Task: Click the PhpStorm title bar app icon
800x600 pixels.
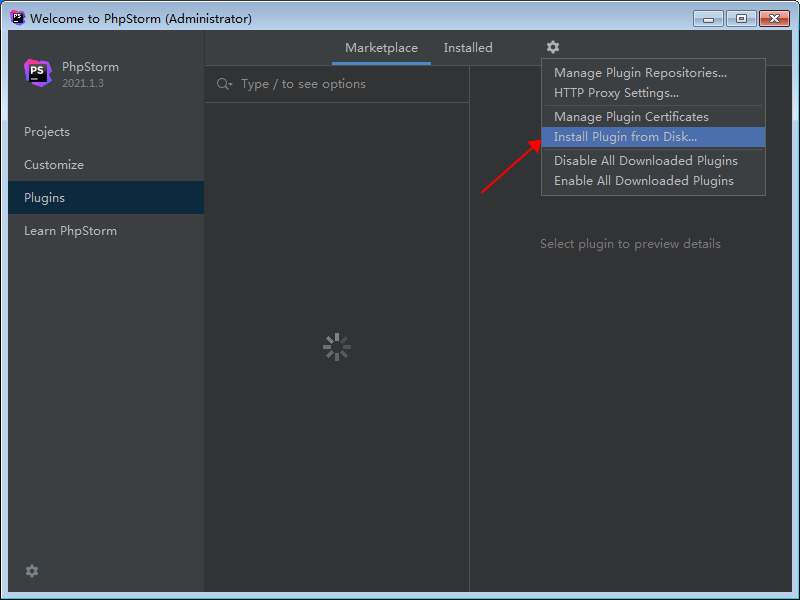Action: tap(17, 18)
